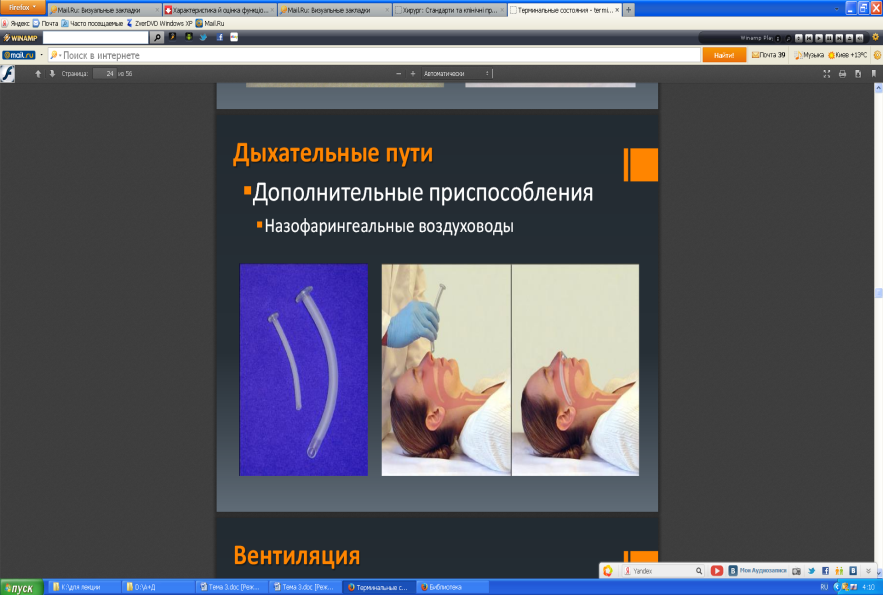Screen dimensions: 883x595
Task: Switch to Библиотека taskbar window
Action: pos(452,587)
